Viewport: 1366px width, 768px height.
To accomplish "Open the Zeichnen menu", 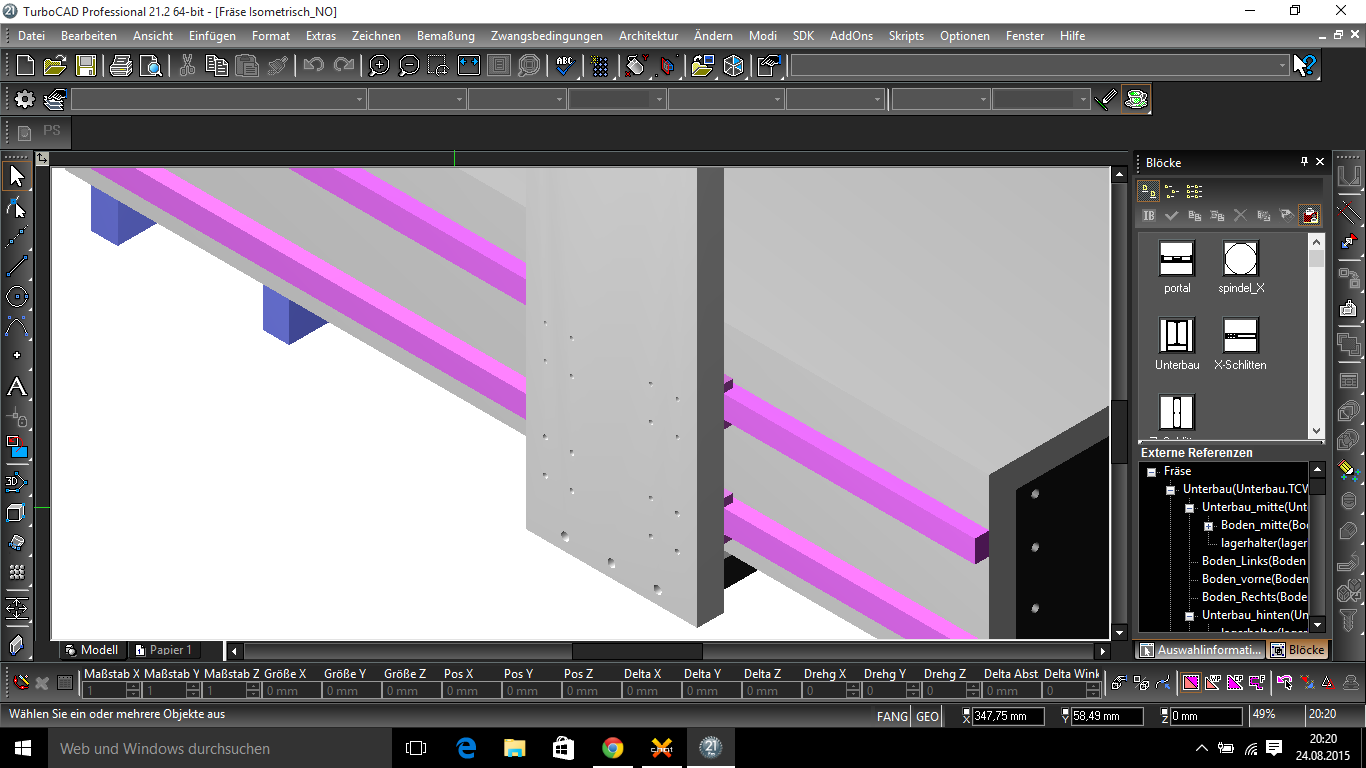I will (x=376, y=36).
